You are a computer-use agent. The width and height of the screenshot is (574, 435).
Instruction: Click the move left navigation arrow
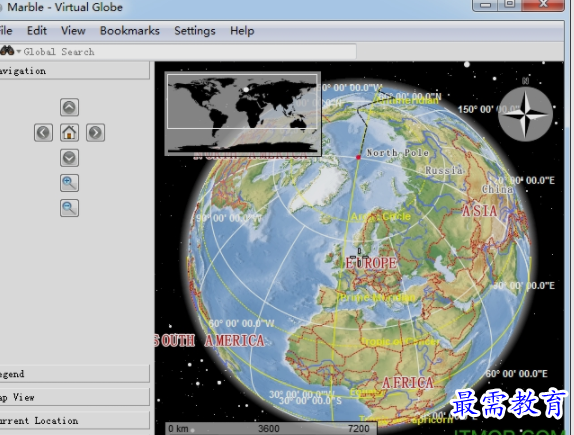click(x=44, y=133)
